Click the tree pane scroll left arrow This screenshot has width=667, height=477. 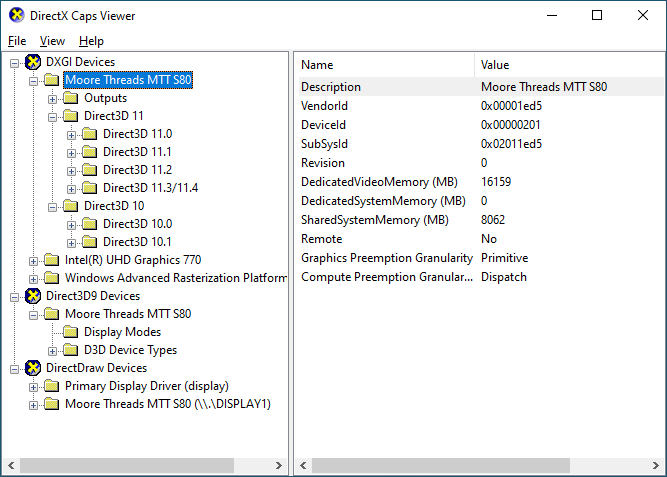point(11,465)
